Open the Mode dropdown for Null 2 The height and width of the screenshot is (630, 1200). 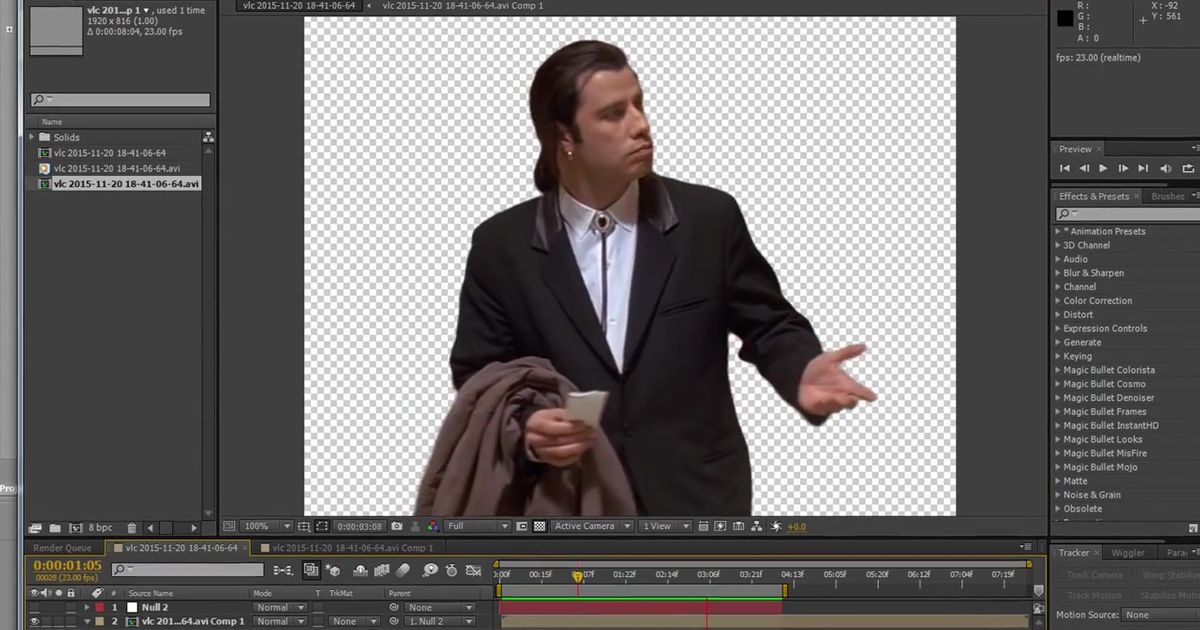[x=280, y=607]
